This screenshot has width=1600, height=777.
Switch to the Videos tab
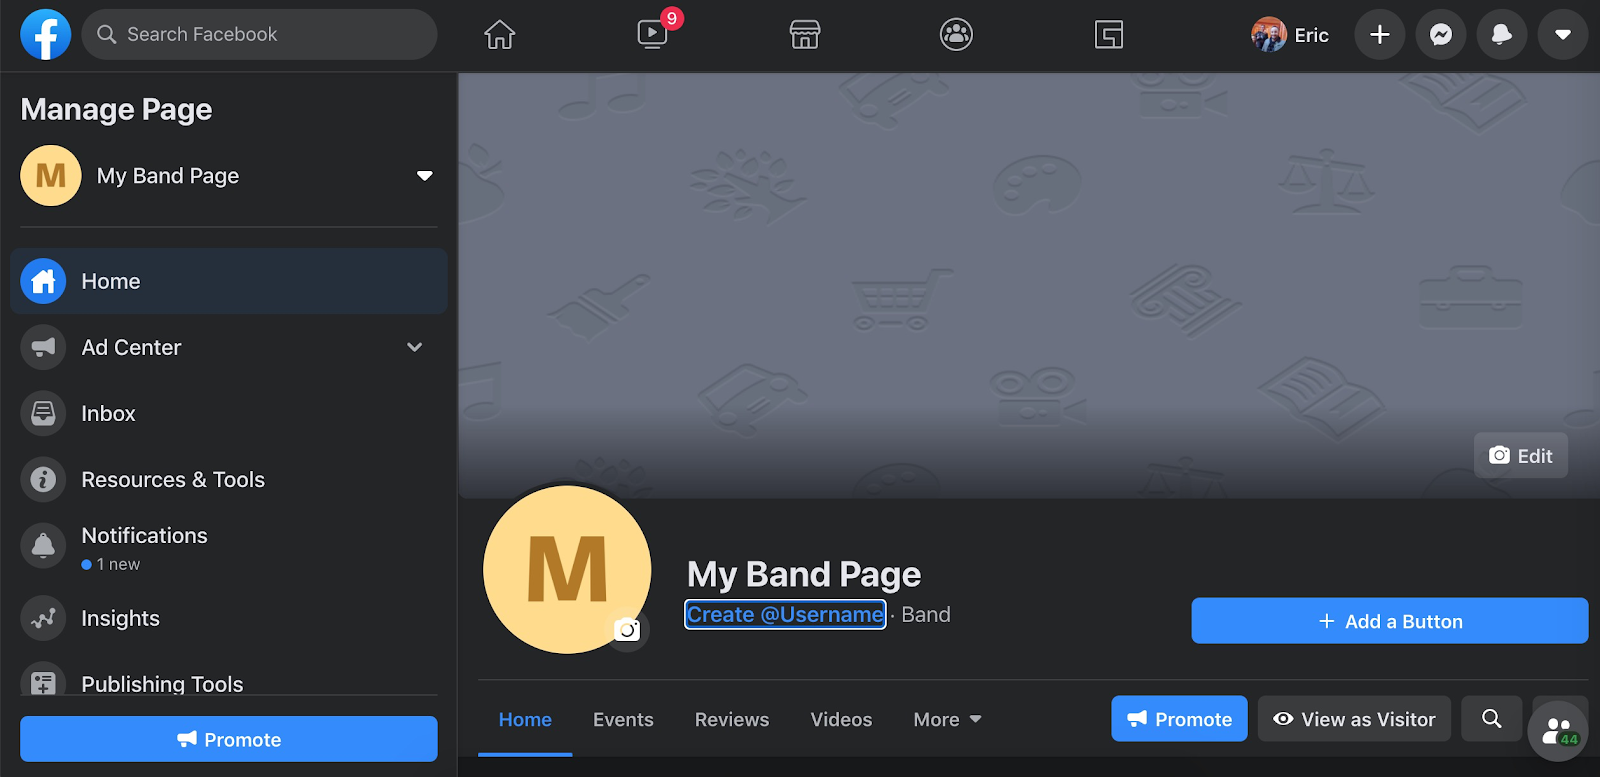point(841,719)
